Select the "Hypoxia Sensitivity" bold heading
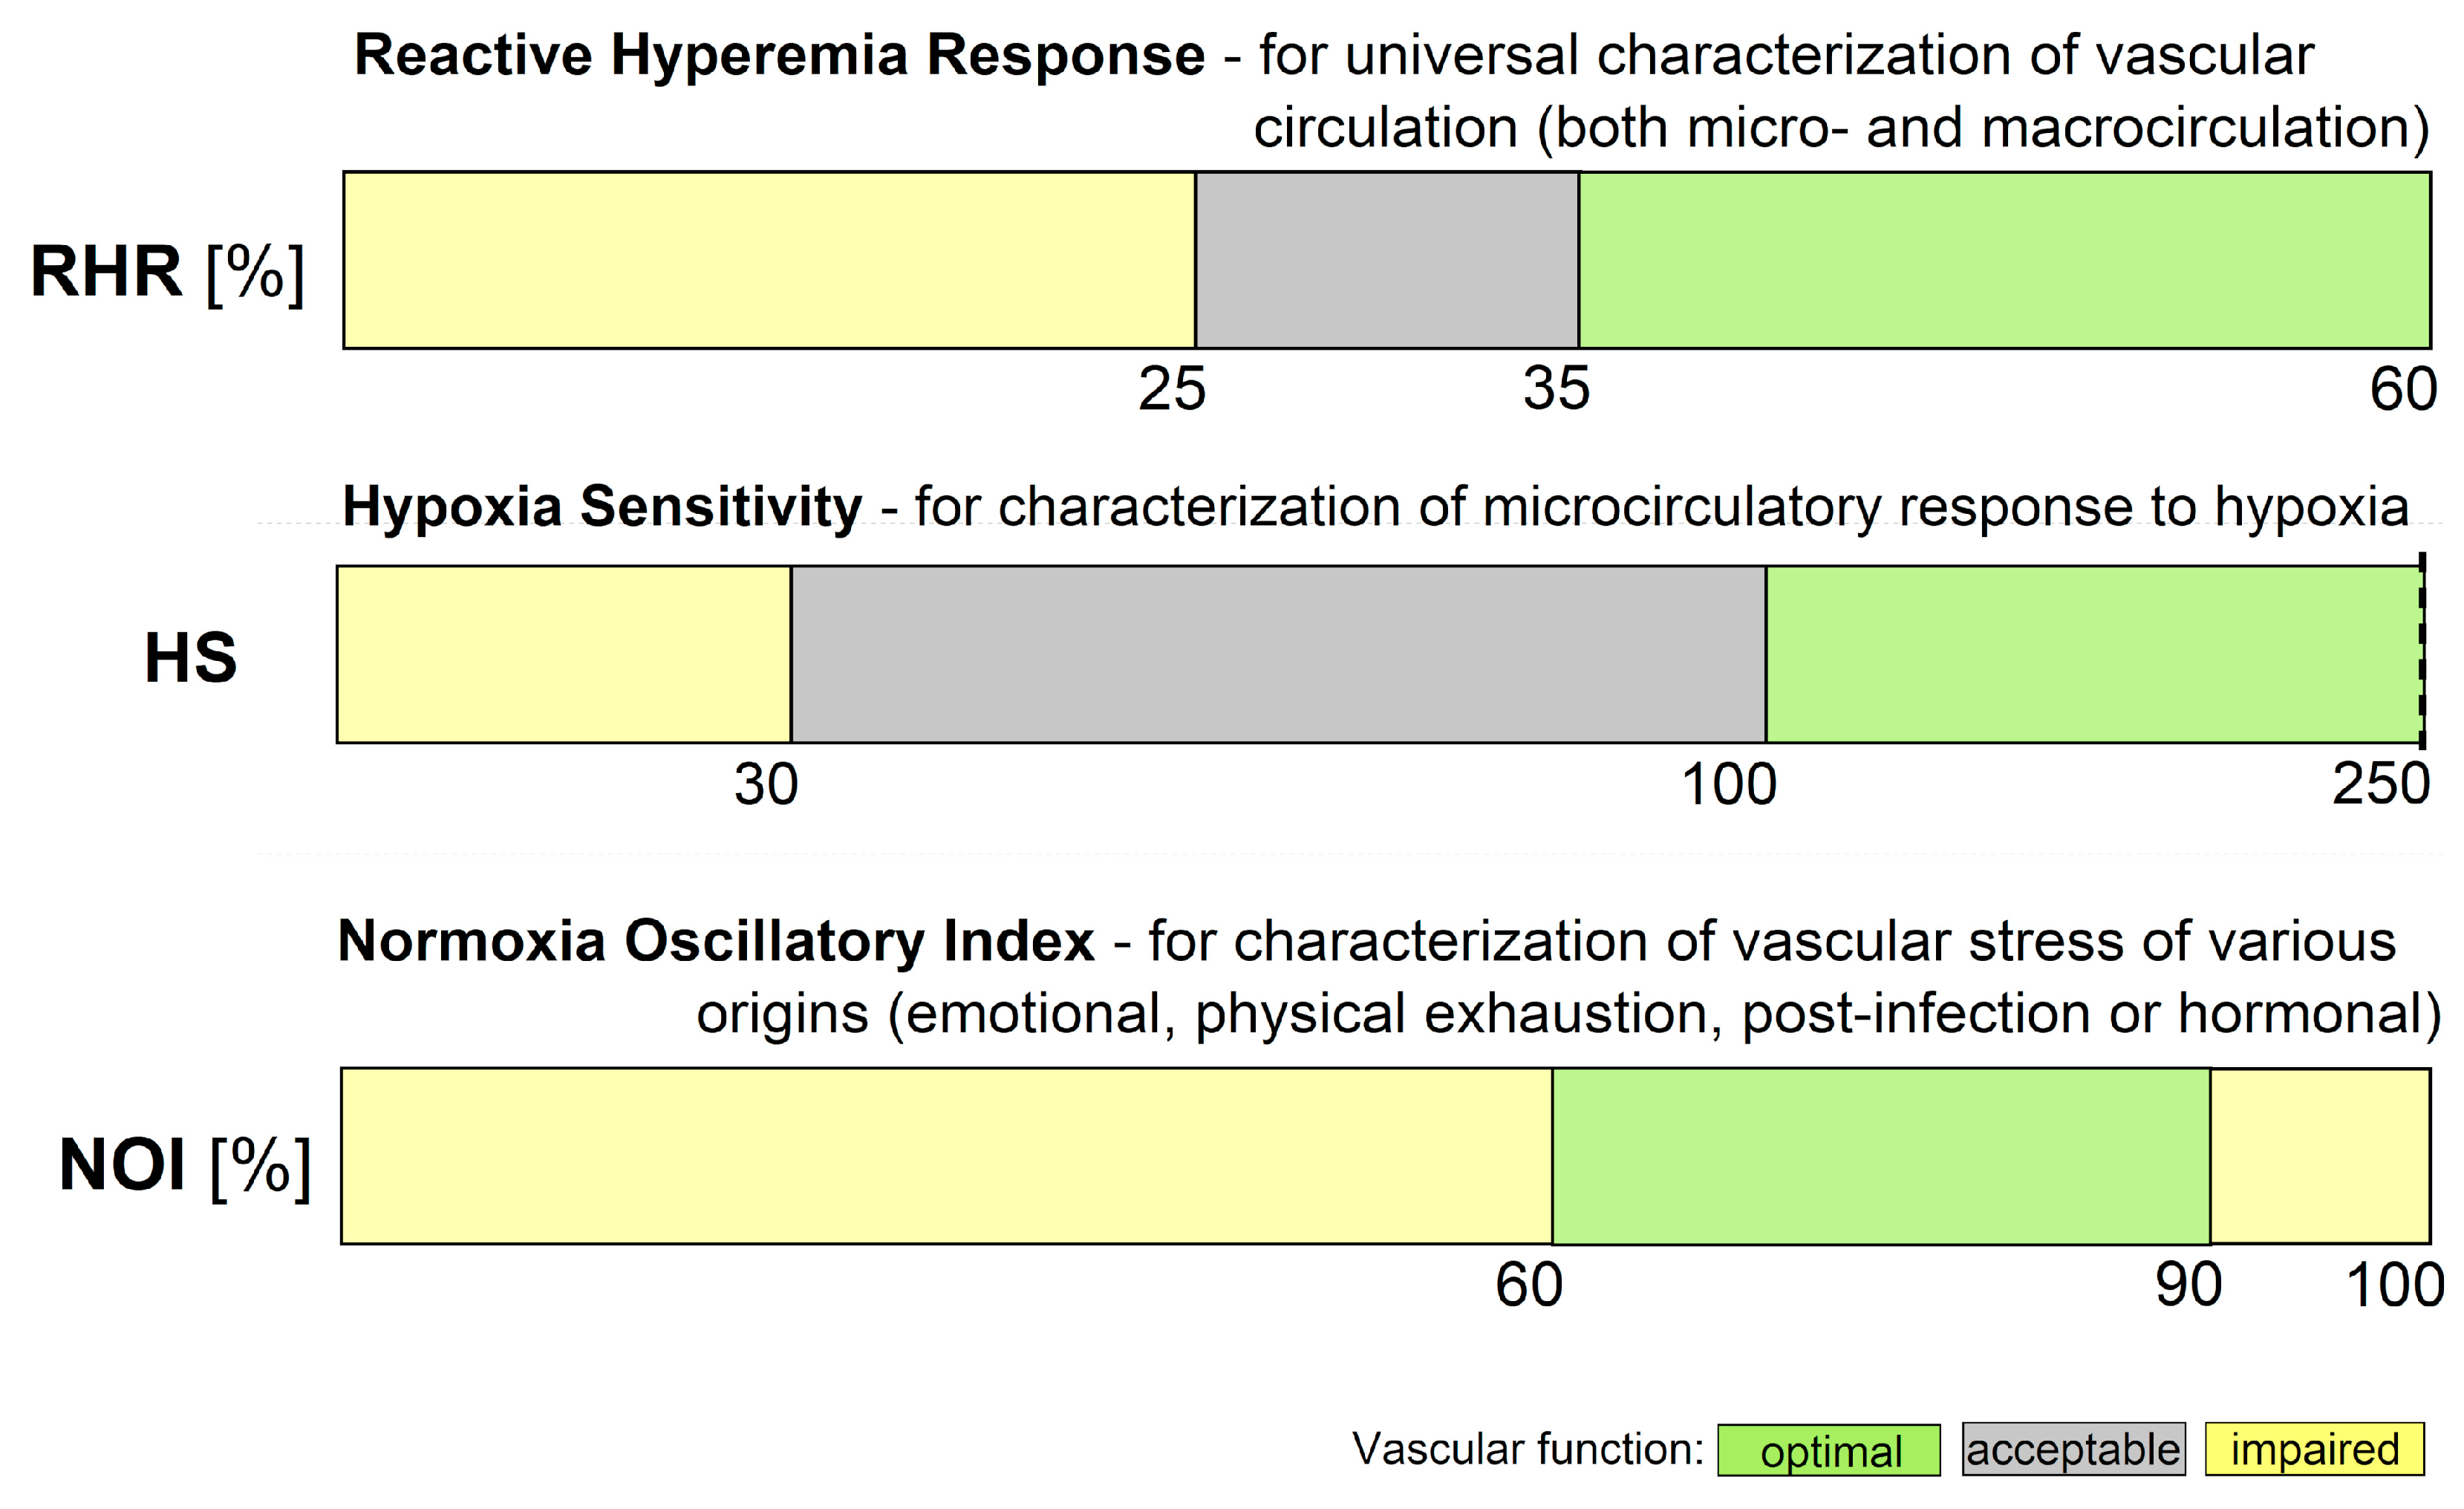This screenshot has width=2464, height=1509. (x=602, y=506)
